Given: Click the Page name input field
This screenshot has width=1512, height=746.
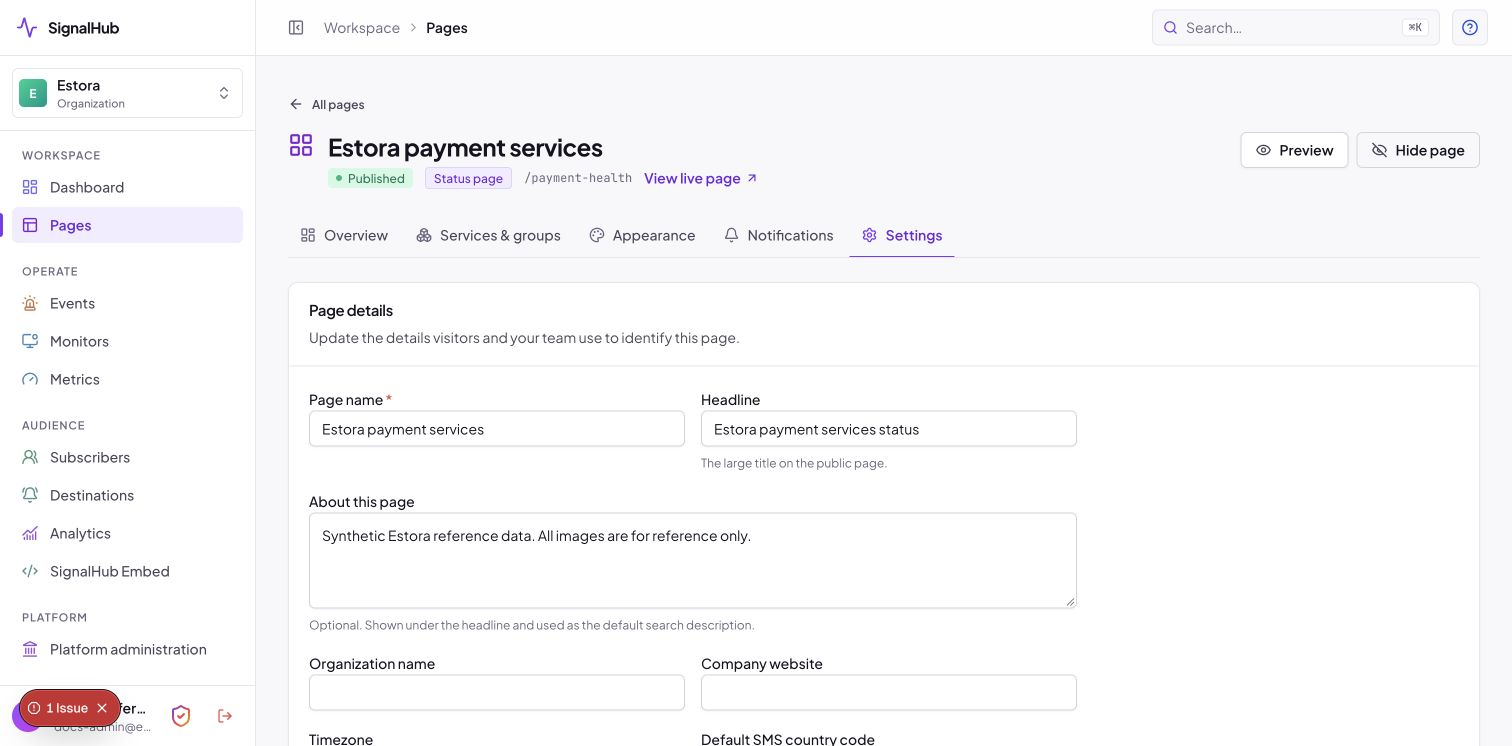Looking at the screenshot, I should click(x=497, y=429).
